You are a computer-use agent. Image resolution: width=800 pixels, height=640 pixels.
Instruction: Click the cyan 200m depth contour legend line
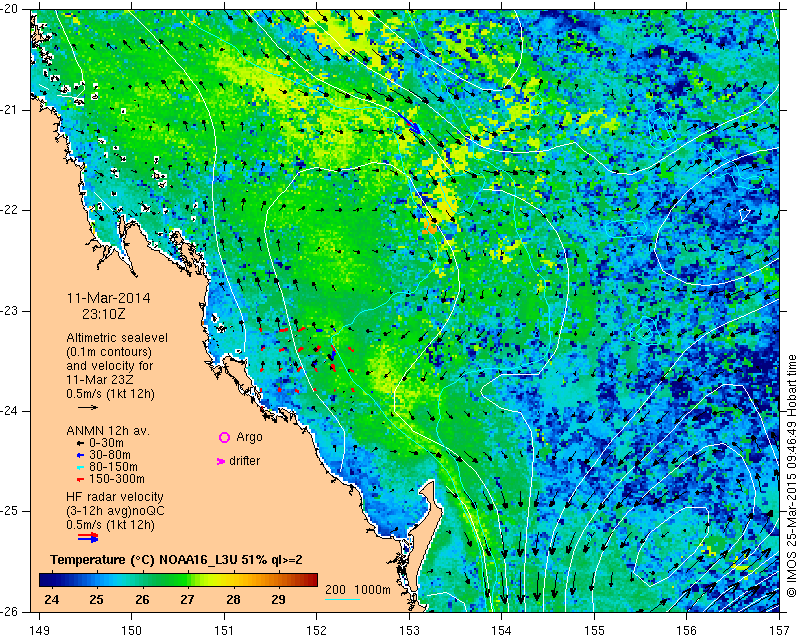click(342, 599)
